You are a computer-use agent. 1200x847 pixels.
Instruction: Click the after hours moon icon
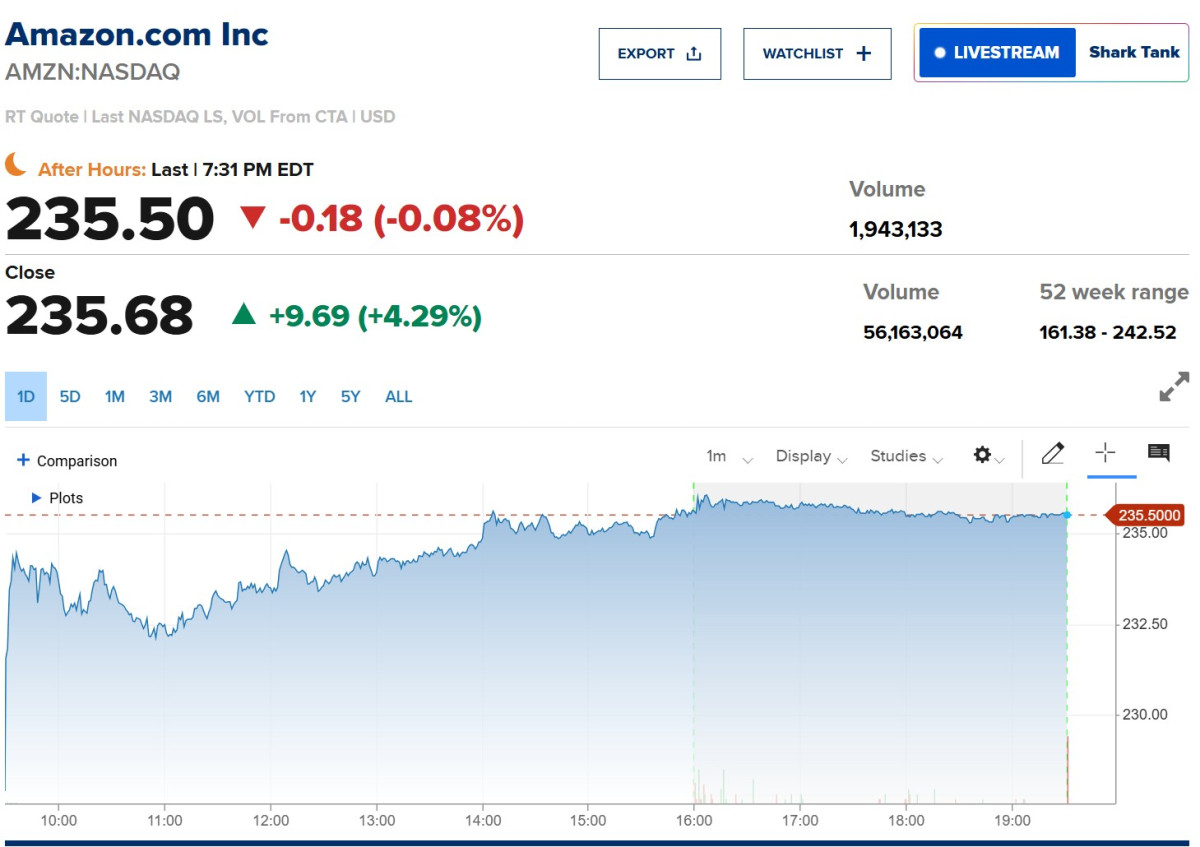(x=16, y=165)
